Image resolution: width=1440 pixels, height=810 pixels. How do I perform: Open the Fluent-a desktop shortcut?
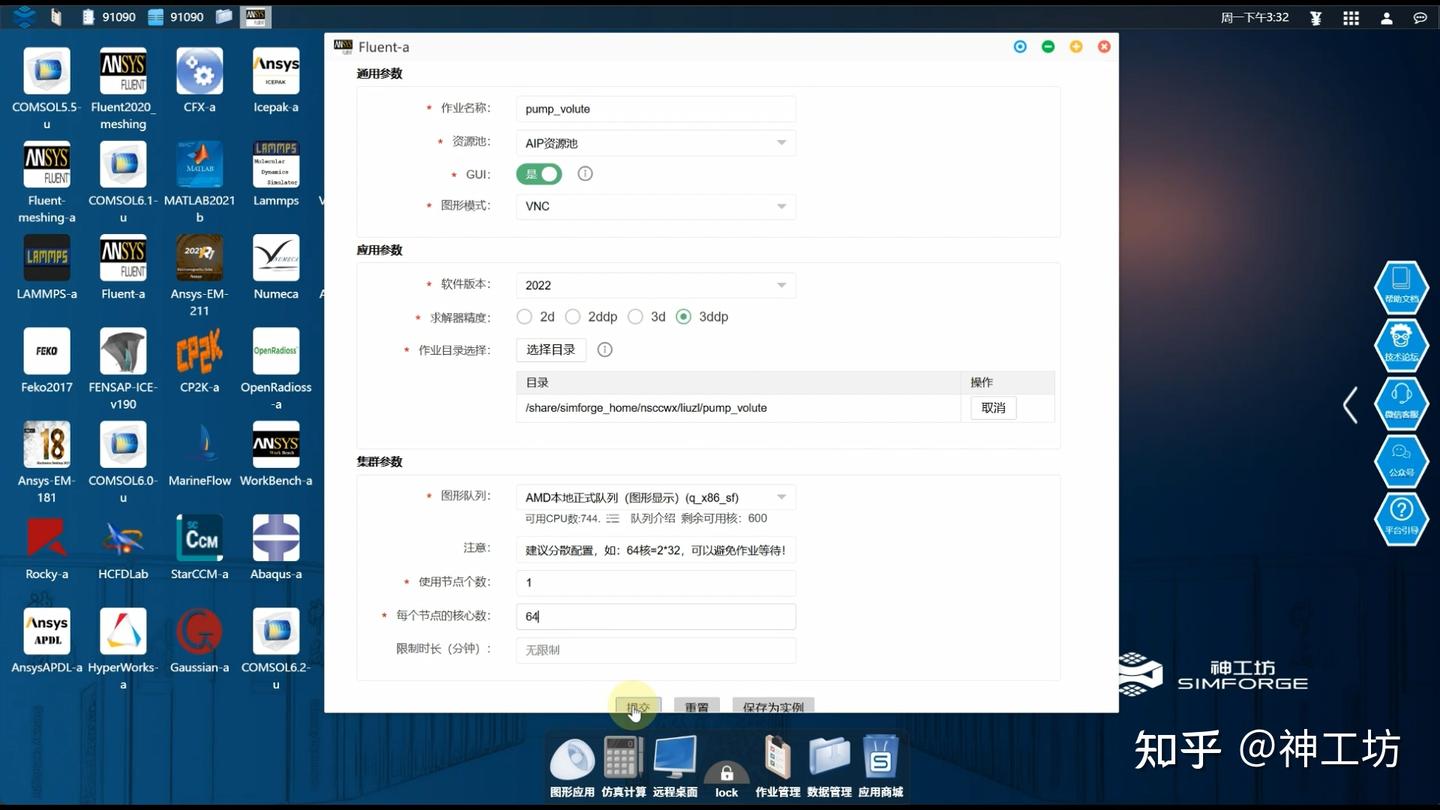123,258
